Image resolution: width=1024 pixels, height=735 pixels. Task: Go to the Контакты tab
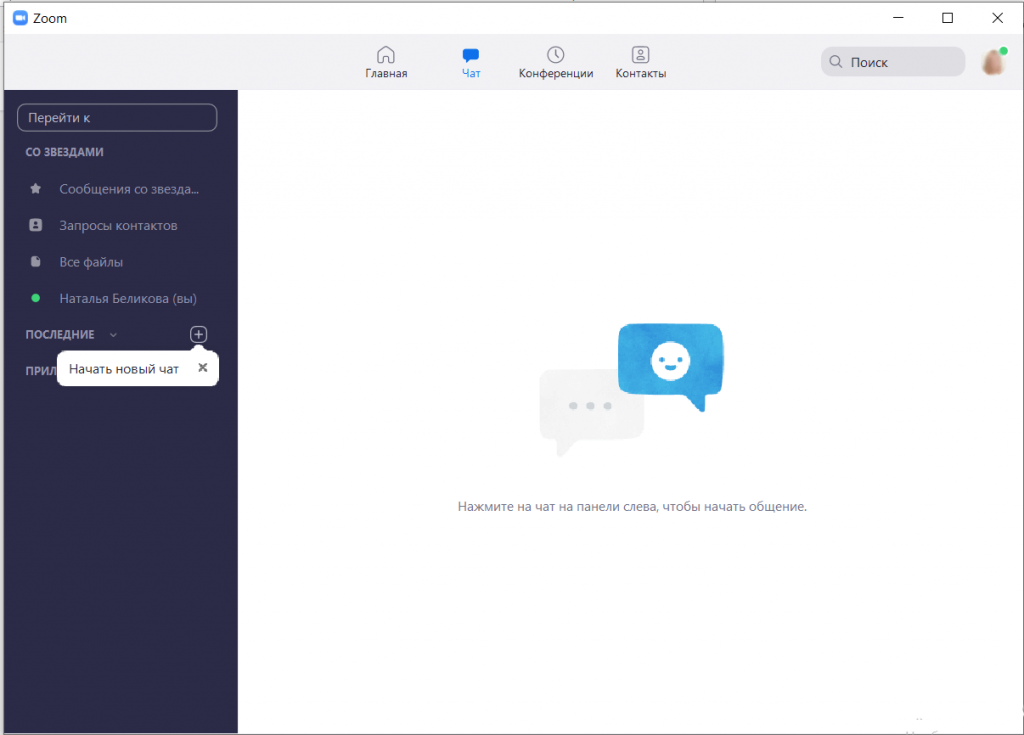pos(640,62)
